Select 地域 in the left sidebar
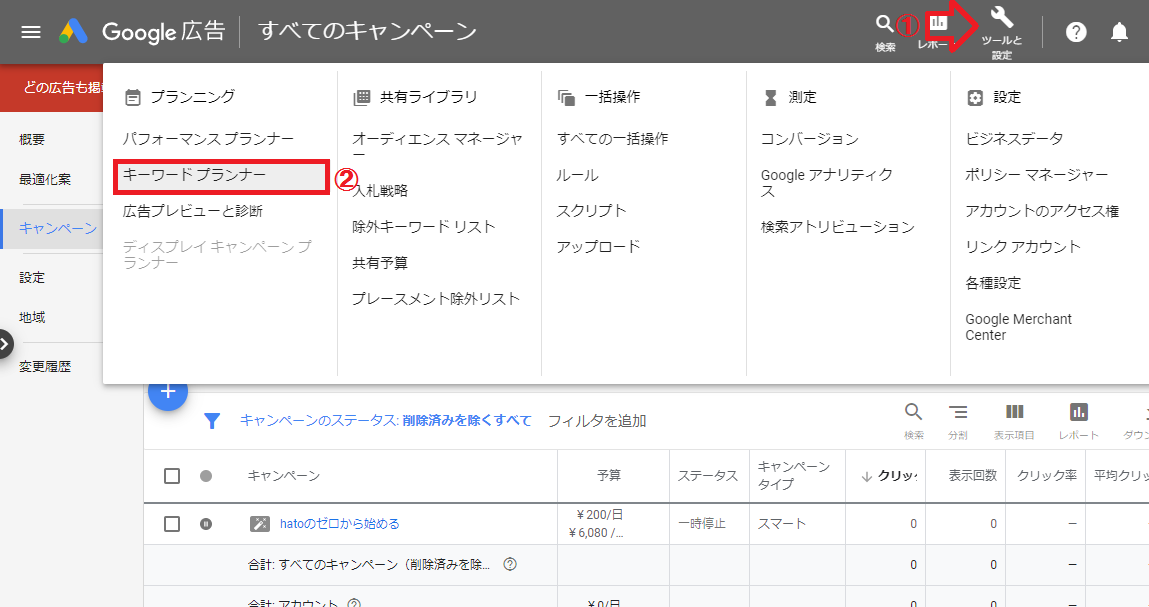Image resolution: width=1149 pixels, height=607 pixels. pyautogui.click(x=32, y=317)
